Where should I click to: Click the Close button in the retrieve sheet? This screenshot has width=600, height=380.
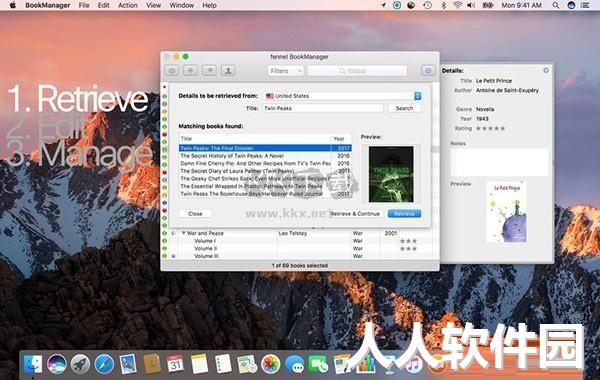(195, 214)
